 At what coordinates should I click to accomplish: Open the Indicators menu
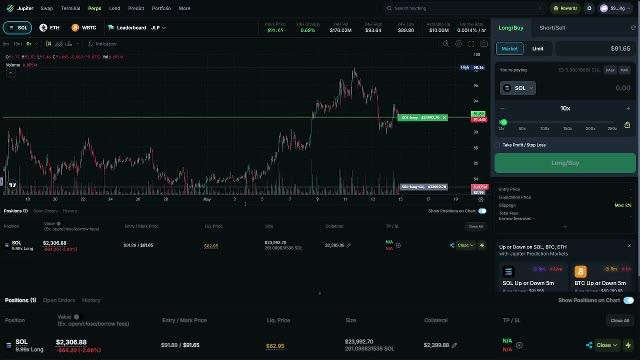[102, 44]
